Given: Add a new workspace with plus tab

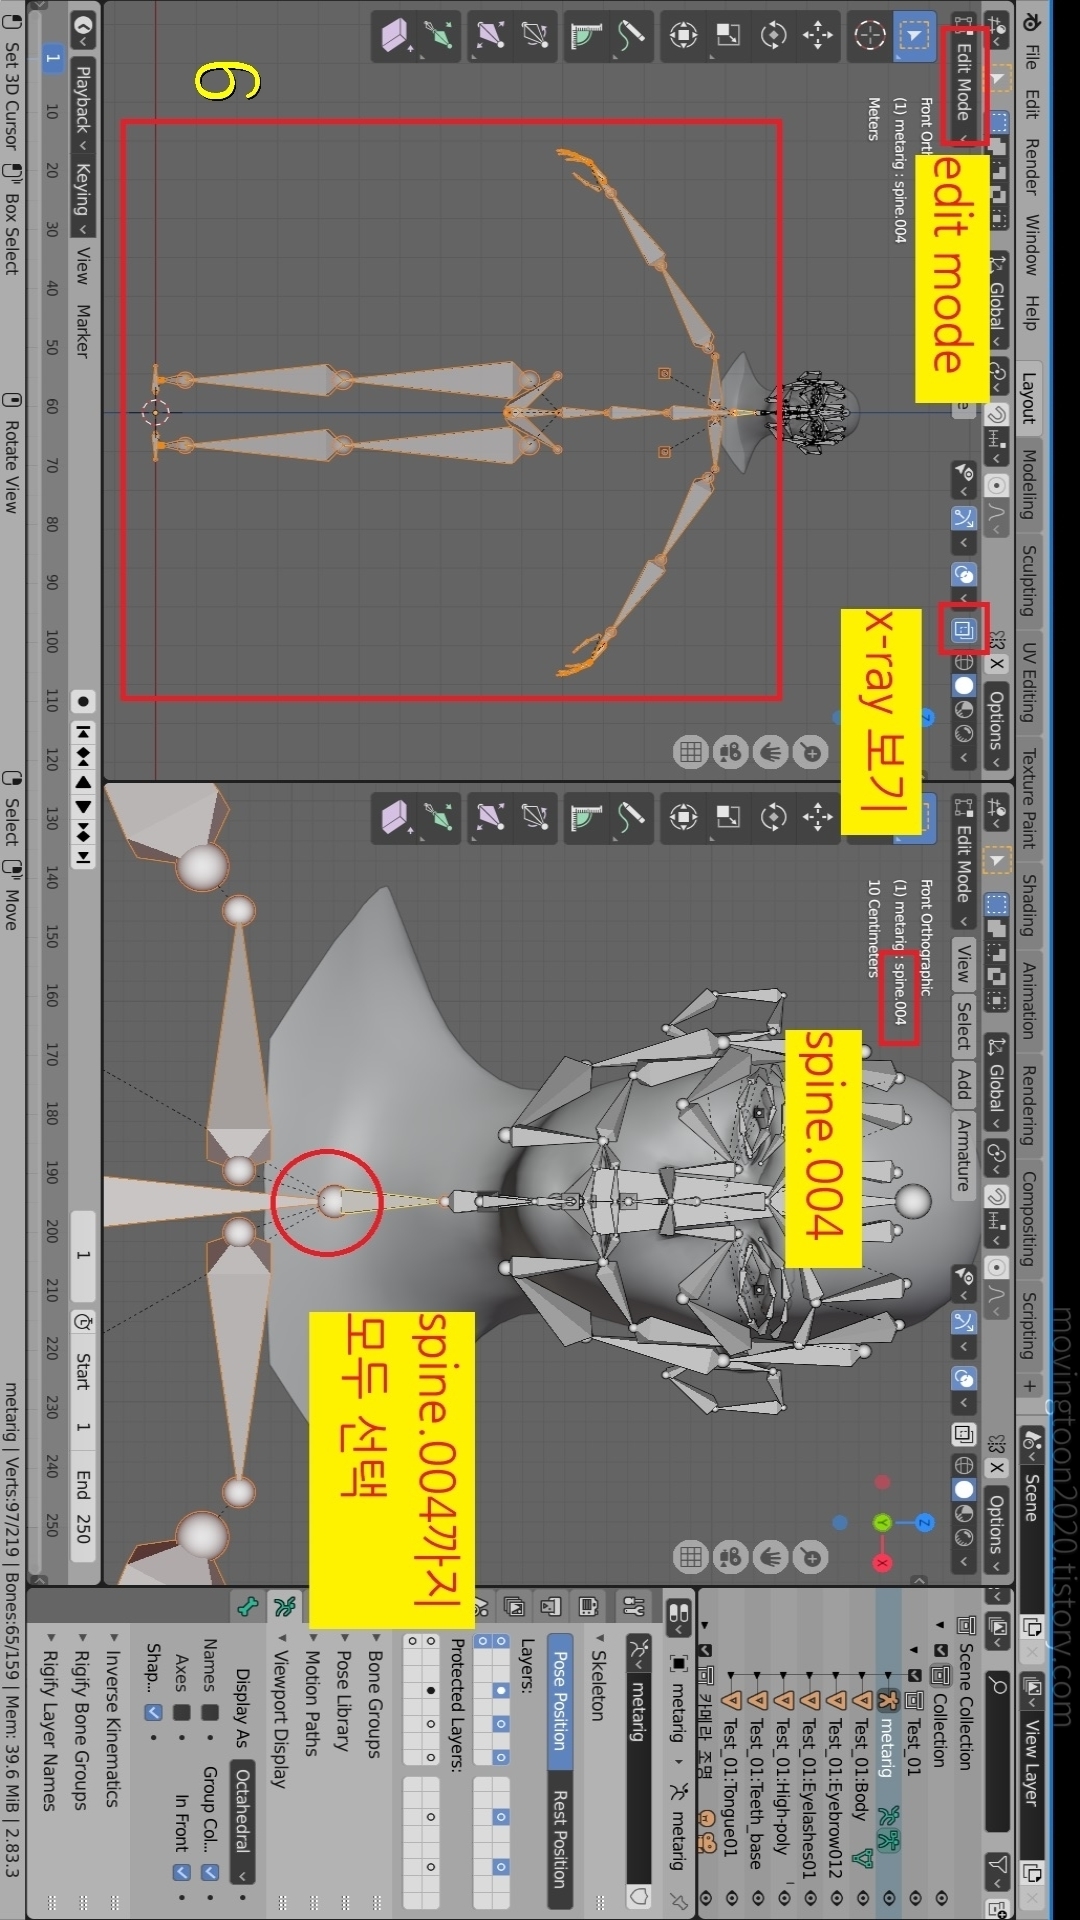Looking at the screenshot, I should point(1030,1386).
